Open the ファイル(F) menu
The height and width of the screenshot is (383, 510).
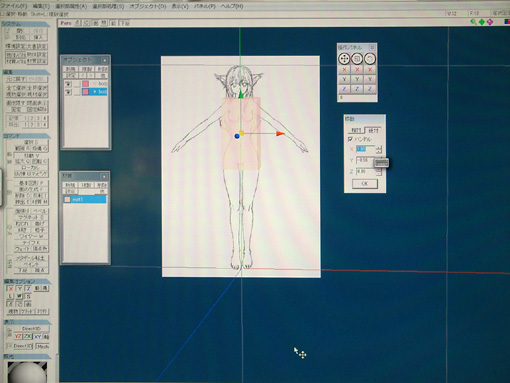15,6
